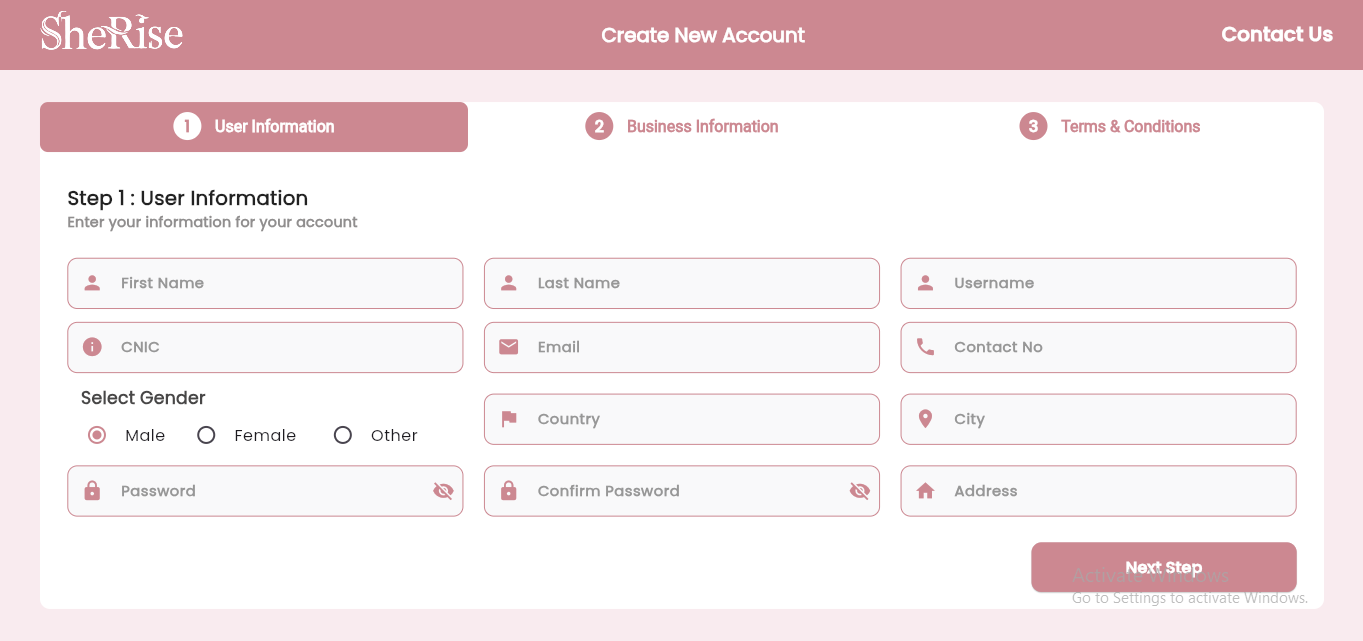Click the phone icon in Contact No field

(925, 347)
